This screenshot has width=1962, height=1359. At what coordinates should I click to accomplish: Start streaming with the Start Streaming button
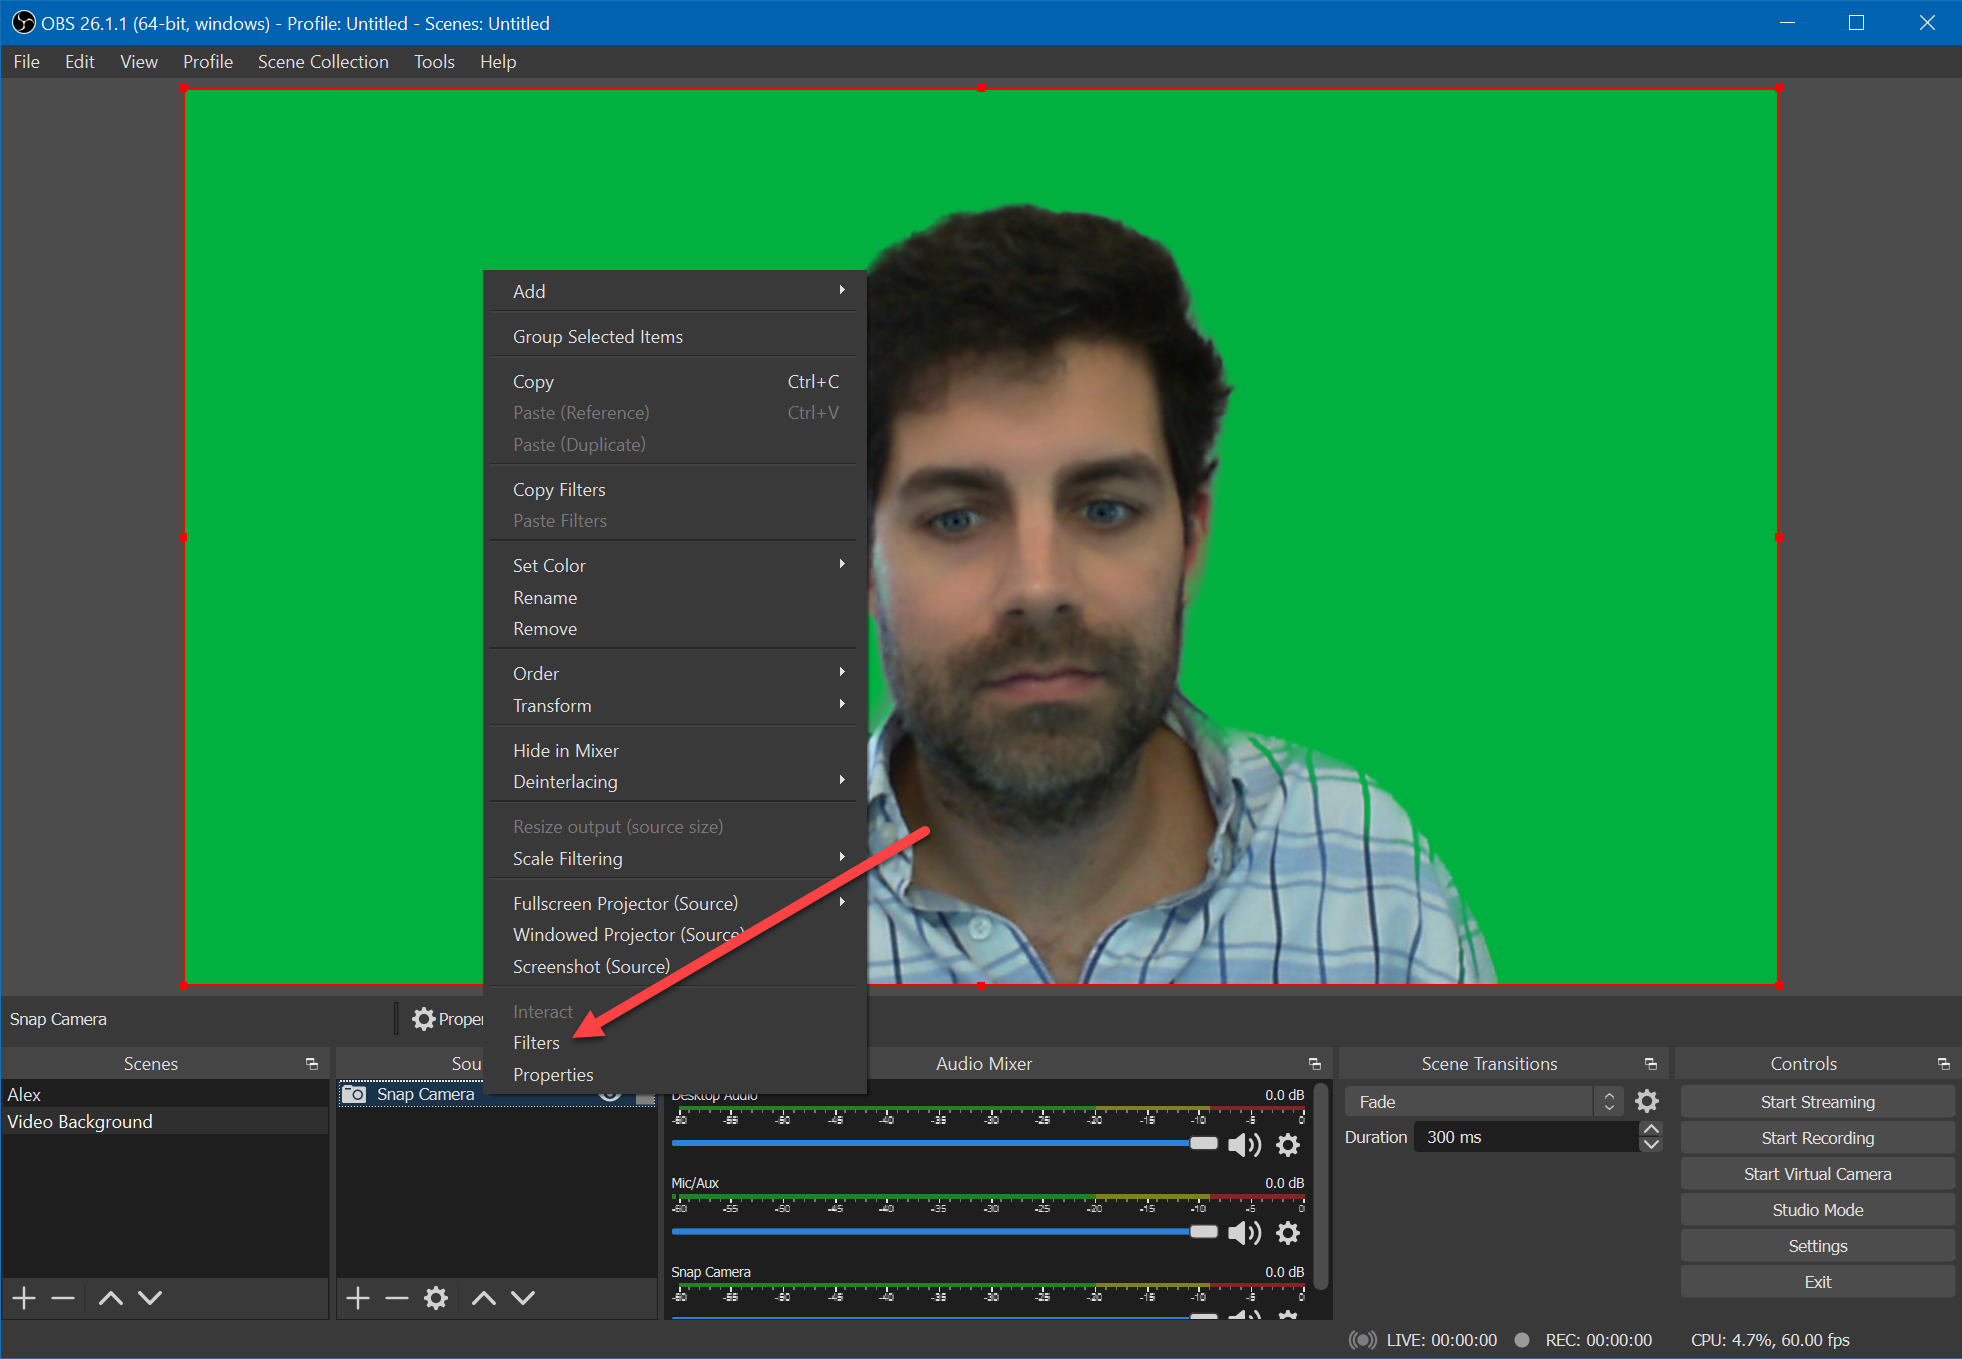click(1817, 1101)
